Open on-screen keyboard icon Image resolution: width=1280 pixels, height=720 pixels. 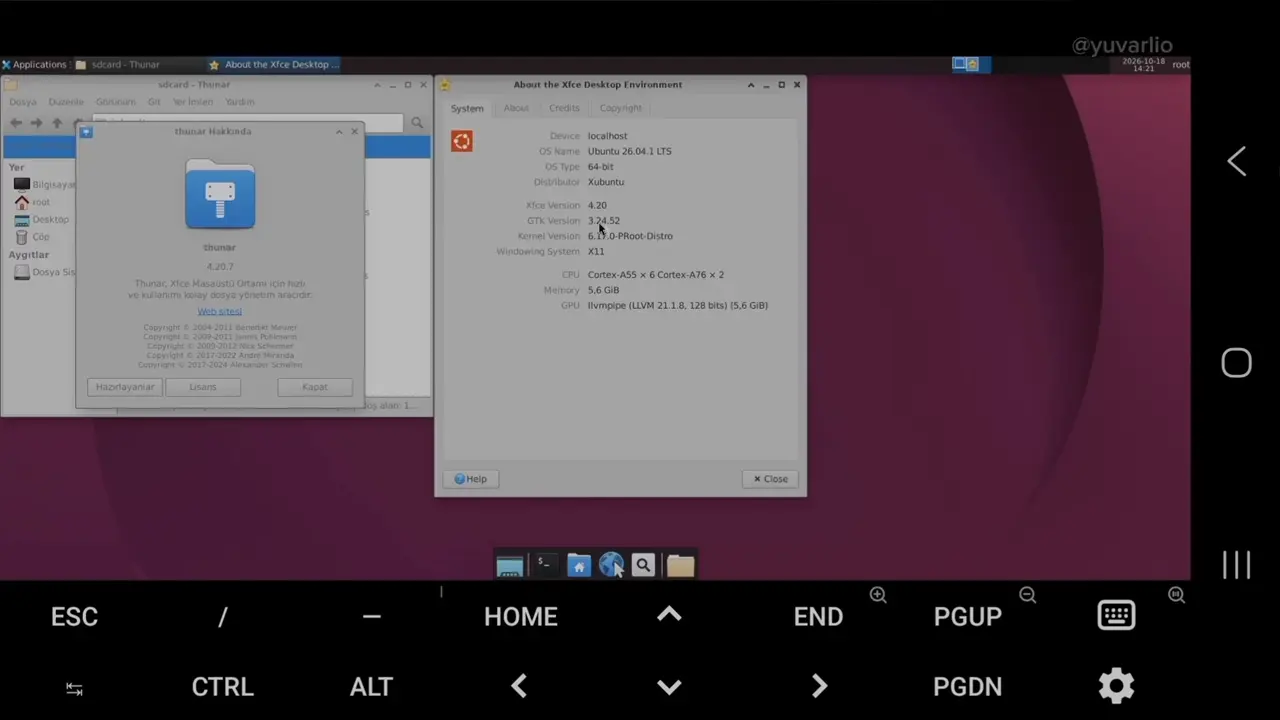click(1116, 616)
